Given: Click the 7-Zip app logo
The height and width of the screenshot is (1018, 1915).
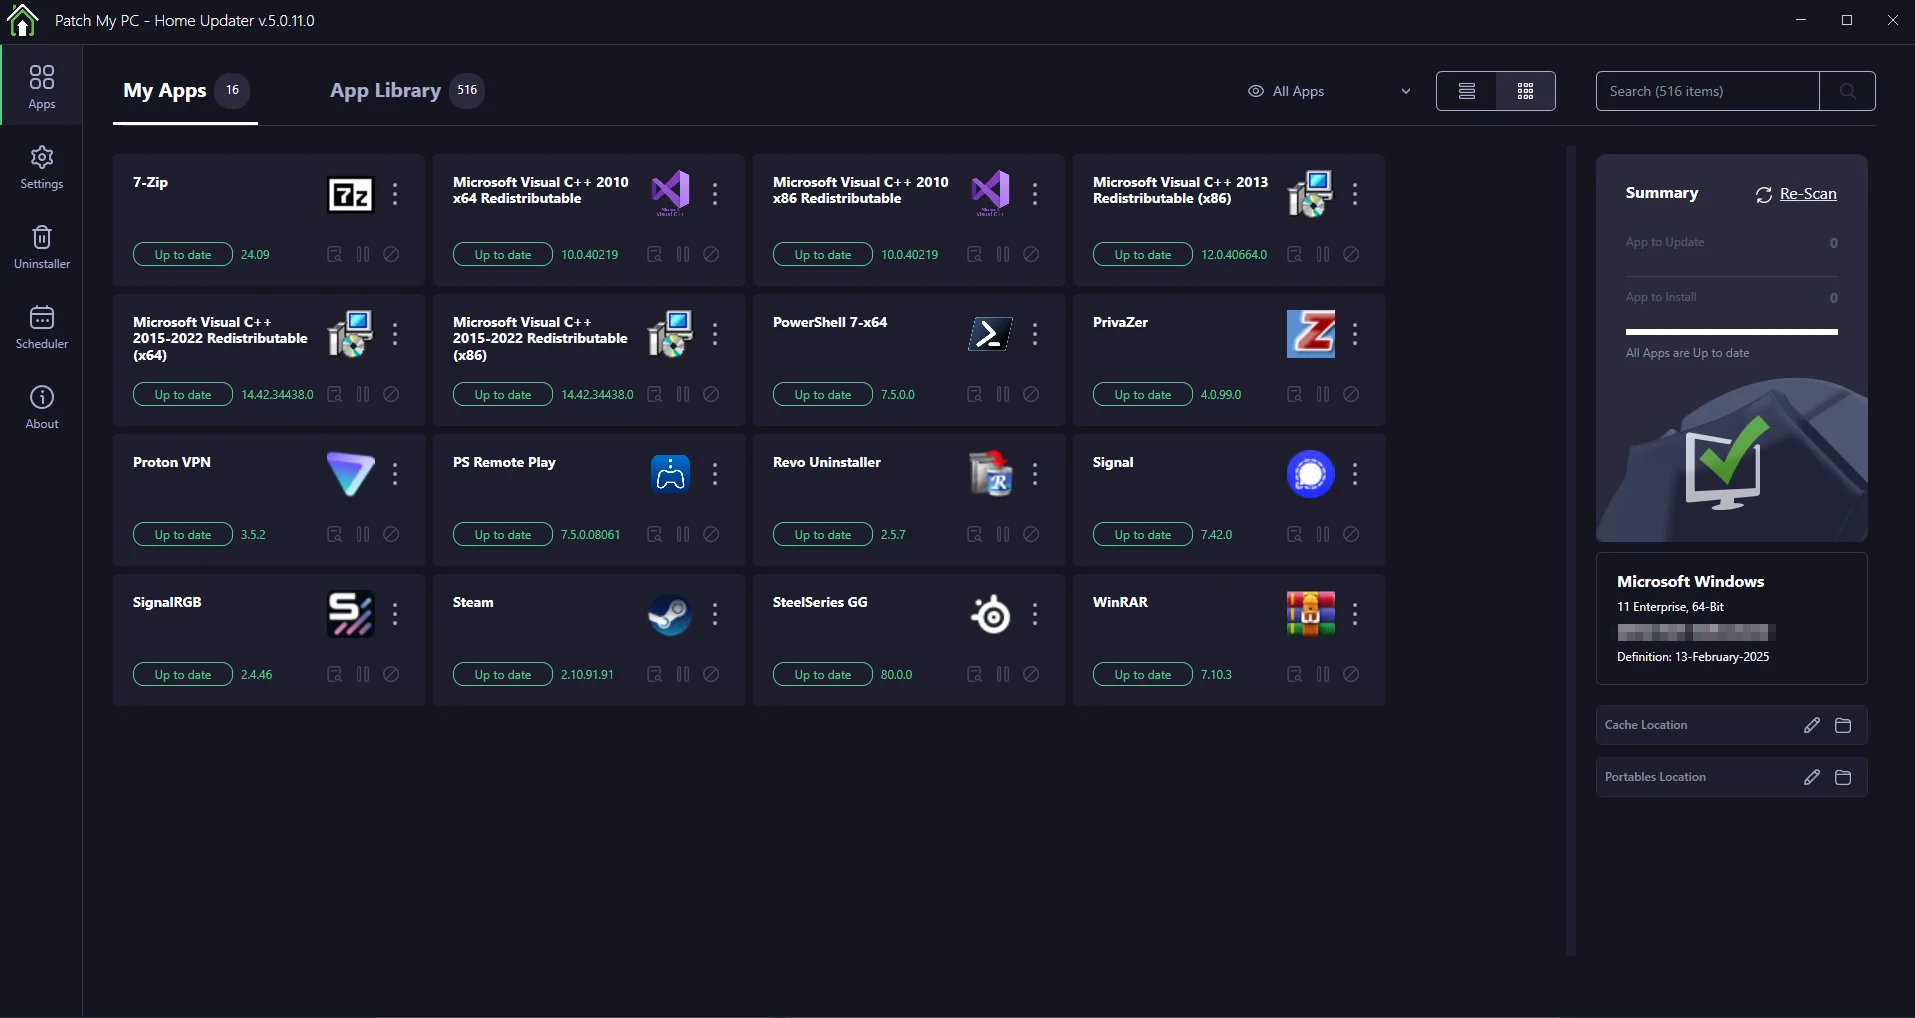Looking at the screenshot, I should point(351,194).
